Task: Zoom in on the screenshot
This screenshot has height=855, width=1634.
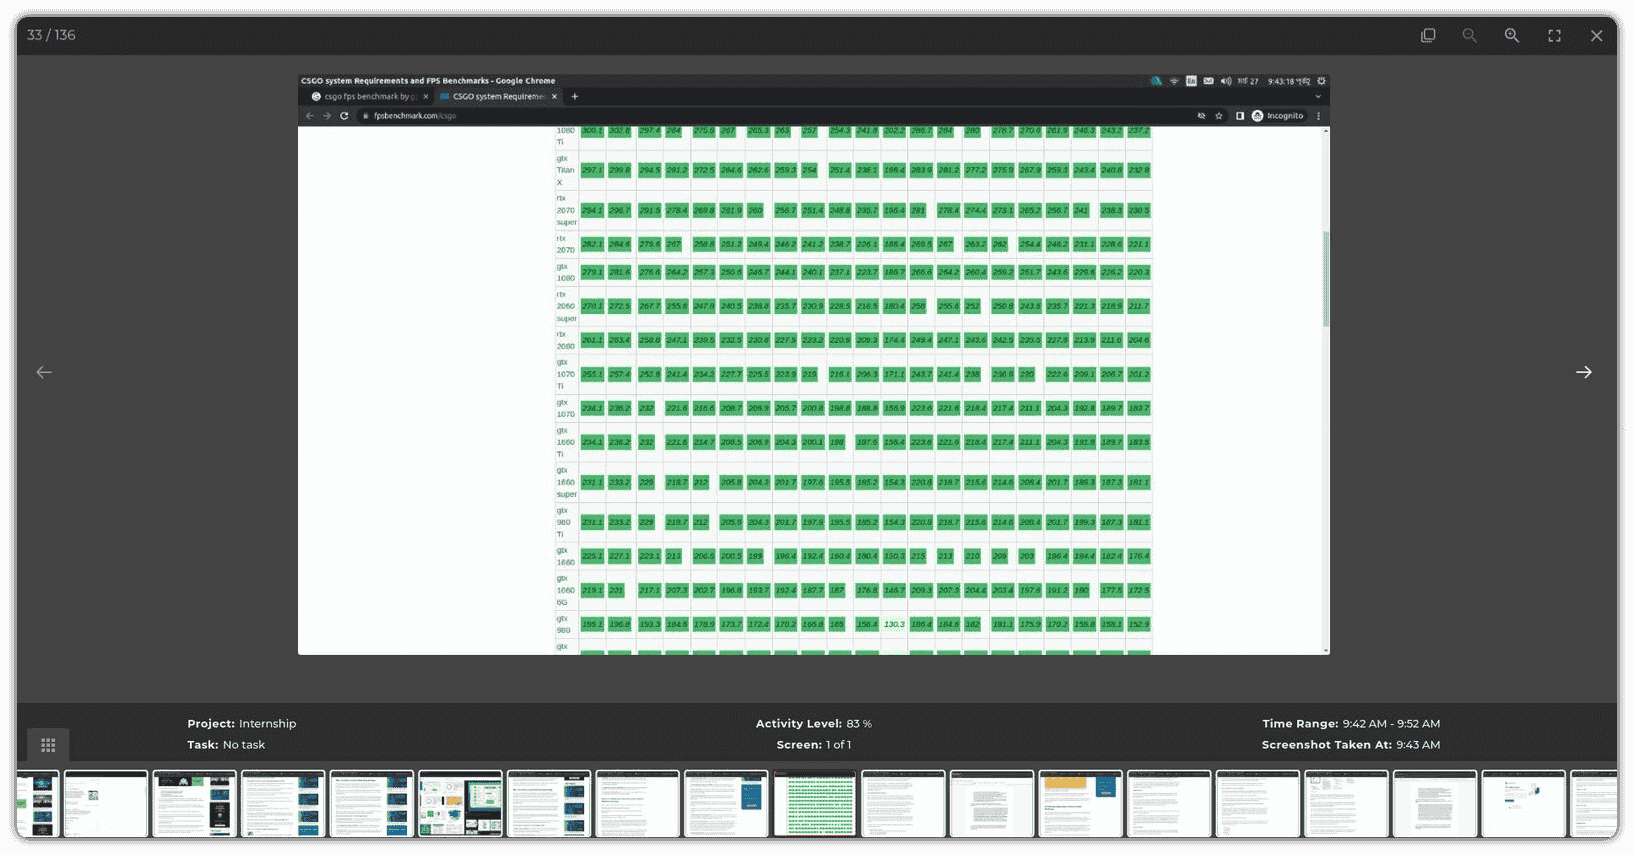Action: (1512, 35)
